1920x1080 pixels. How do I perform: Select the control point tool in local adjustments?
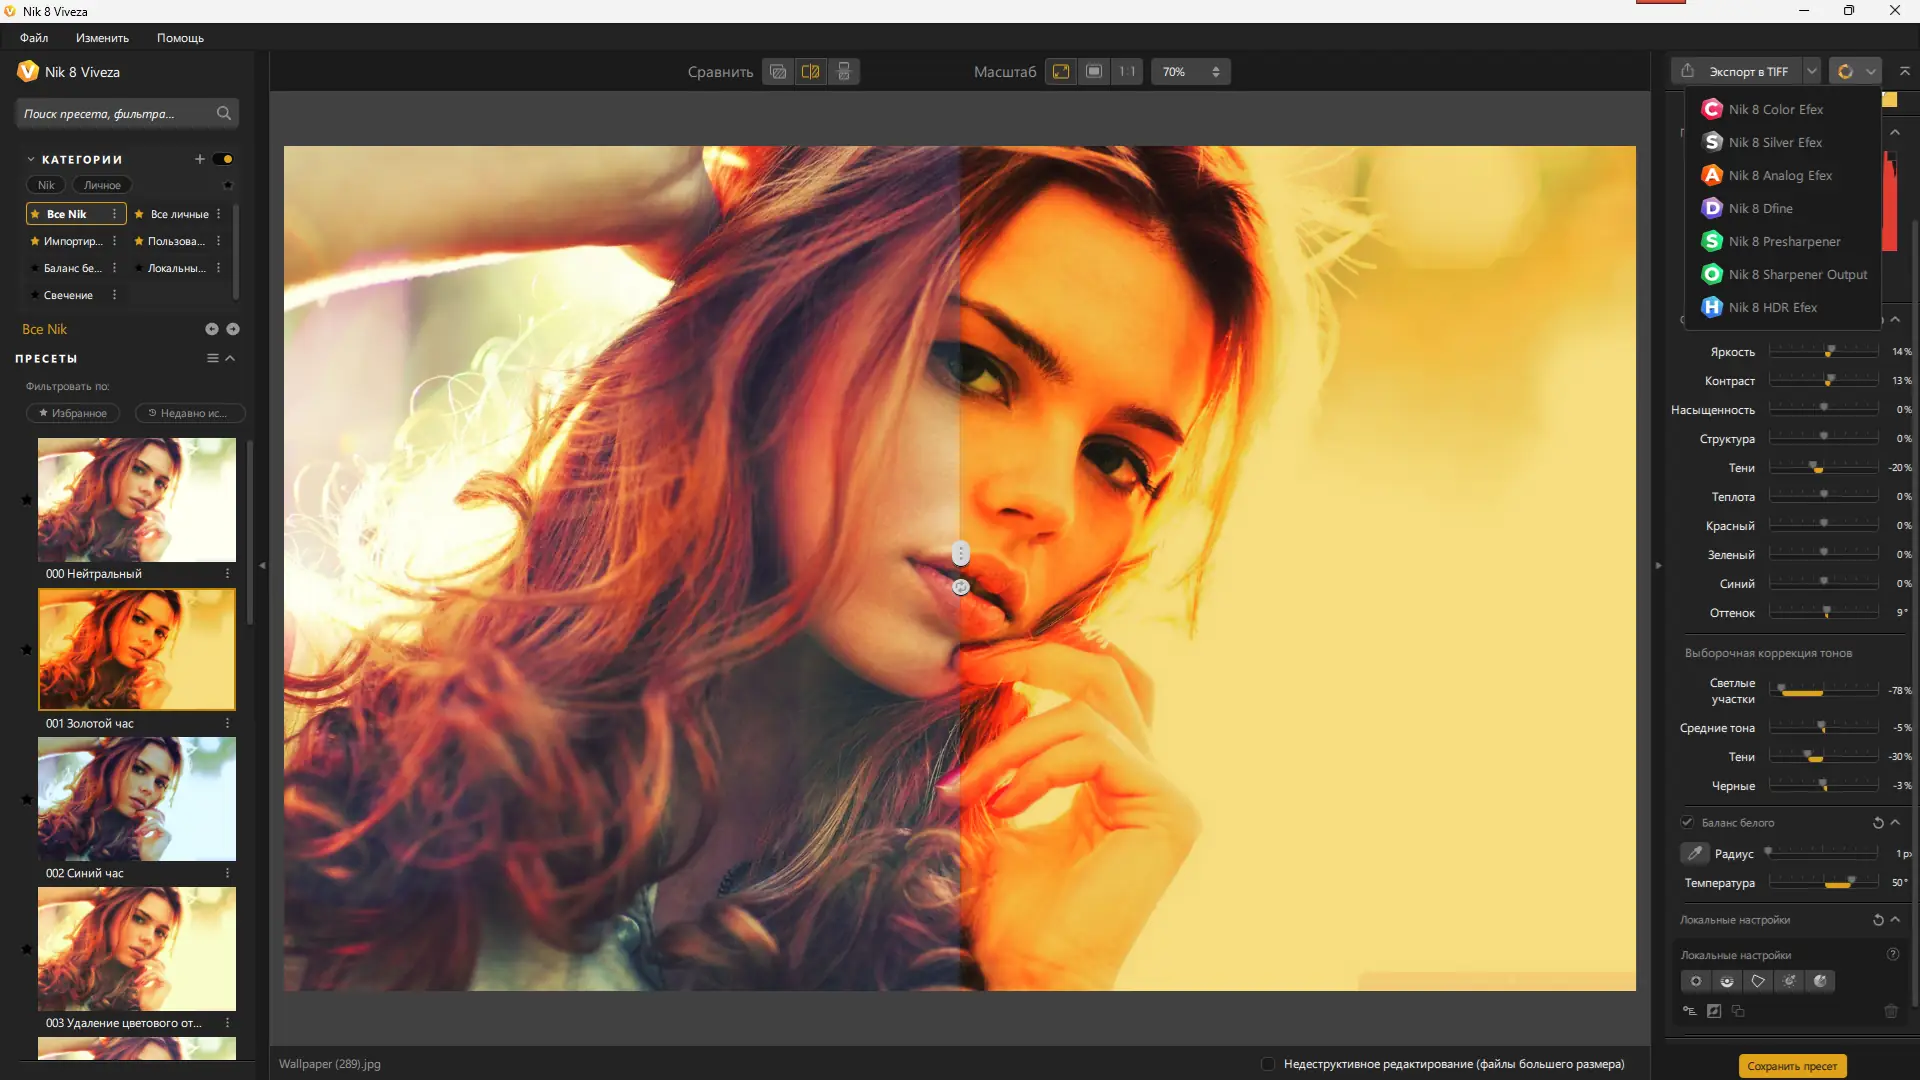[x=1696, y=981]
